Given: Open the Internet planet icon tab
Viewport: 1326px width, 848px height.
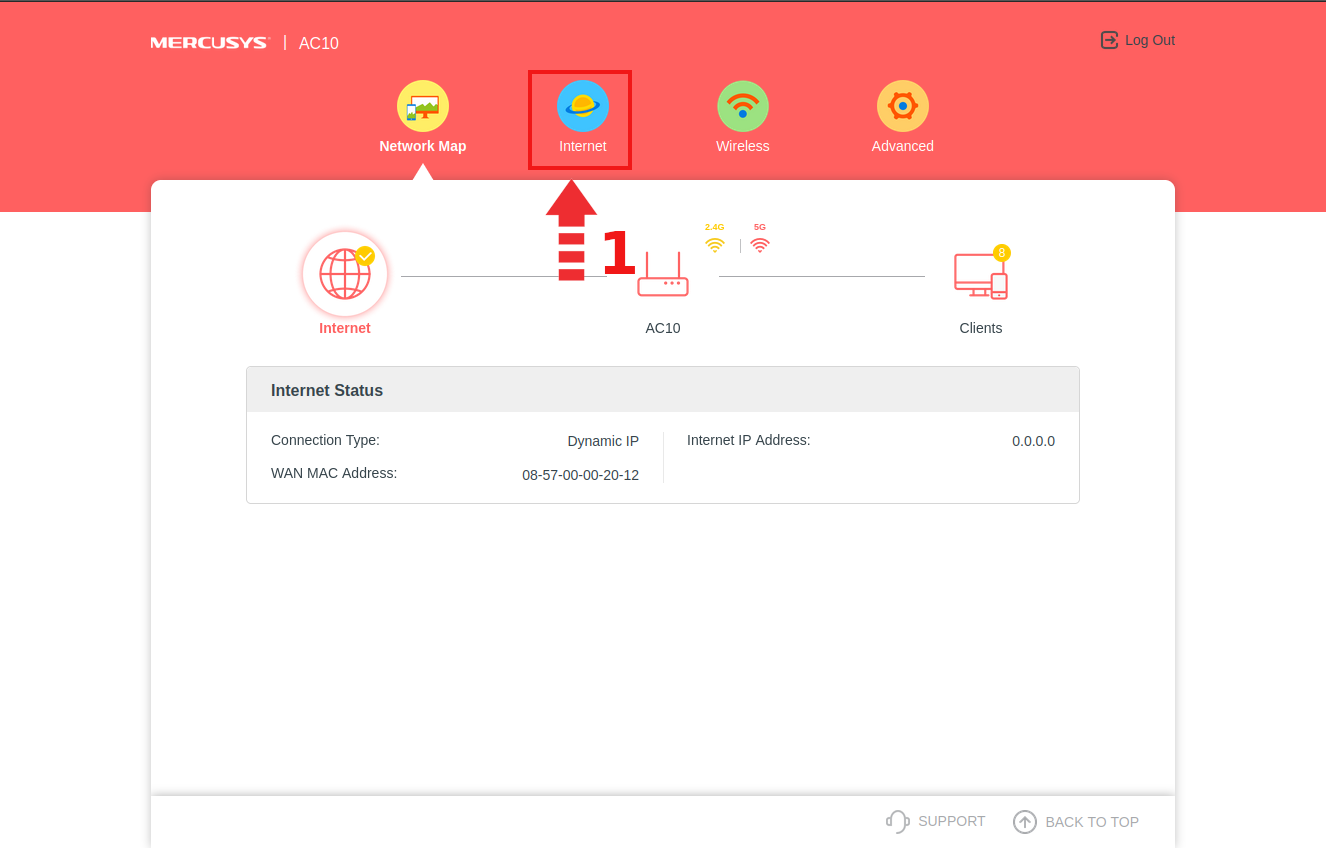Looking at the screenshot, I should (583, 106).
